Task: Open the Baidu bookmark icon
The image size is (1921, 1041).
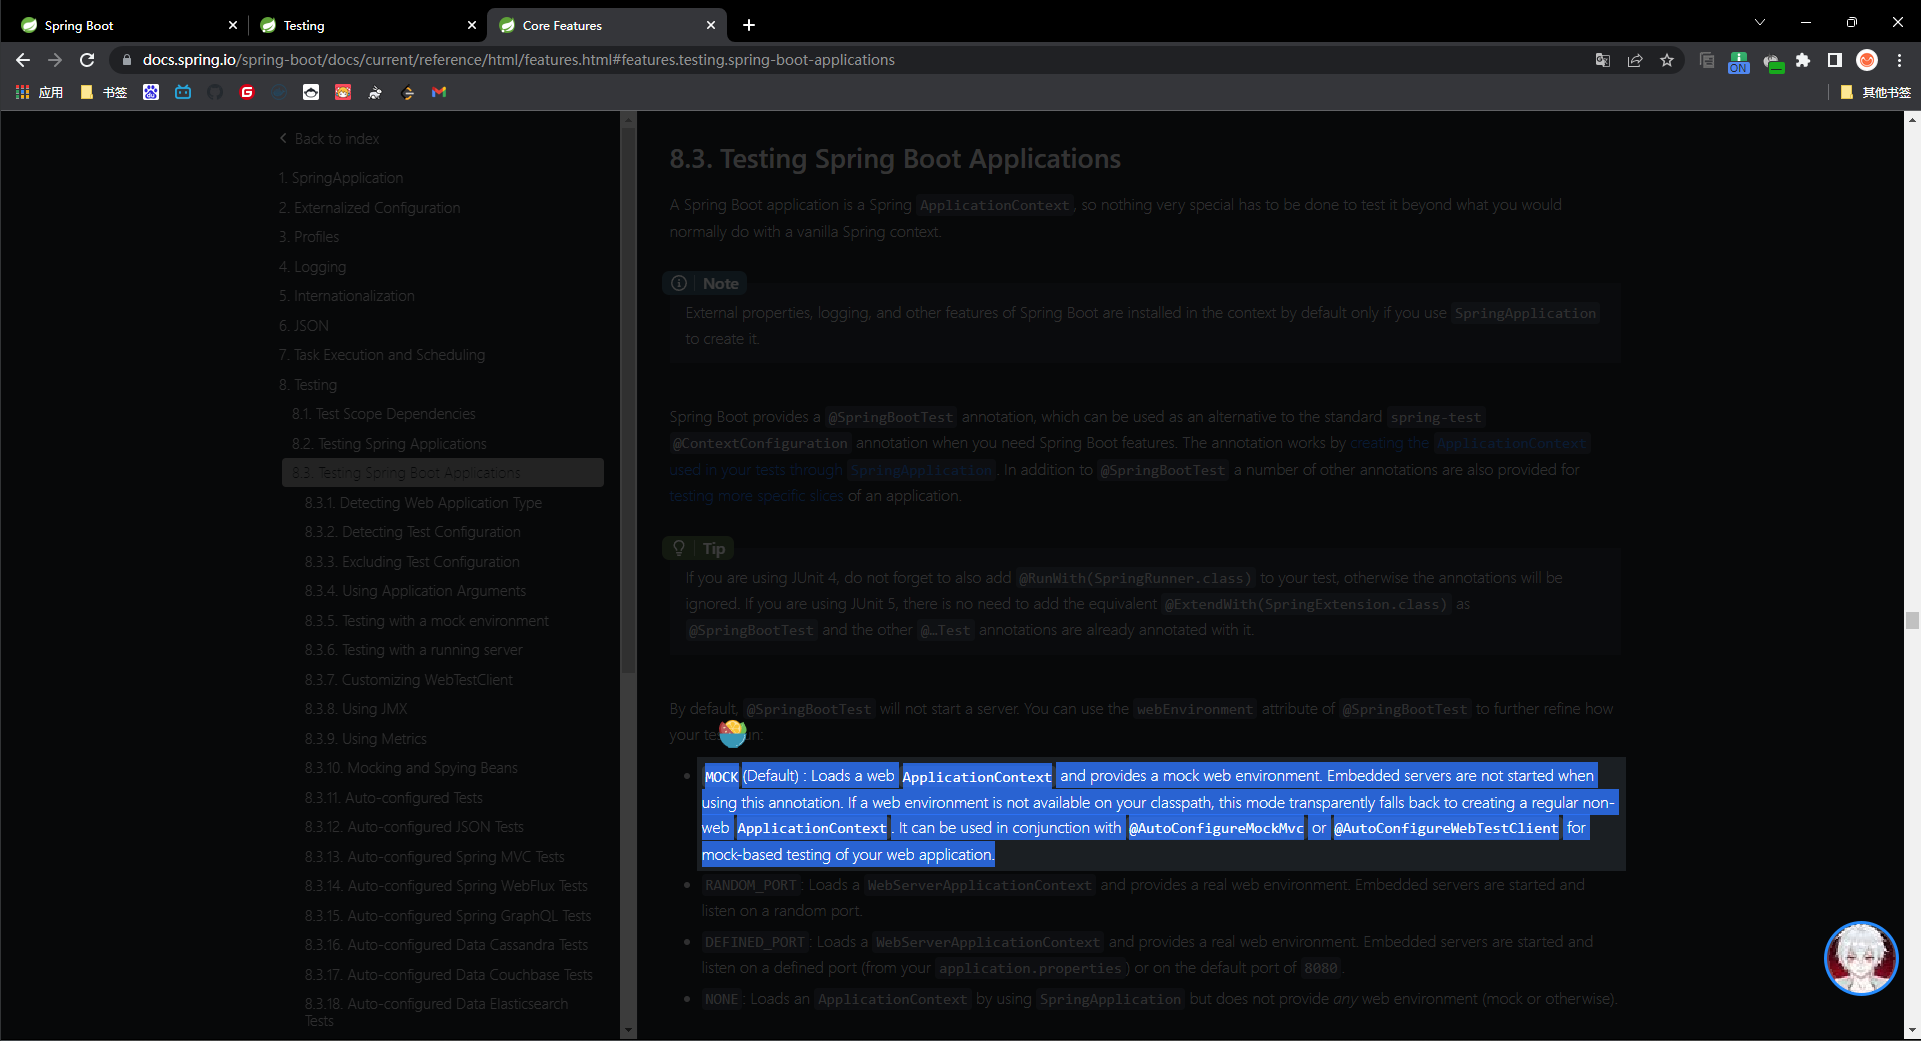Action: pos(151,92)
